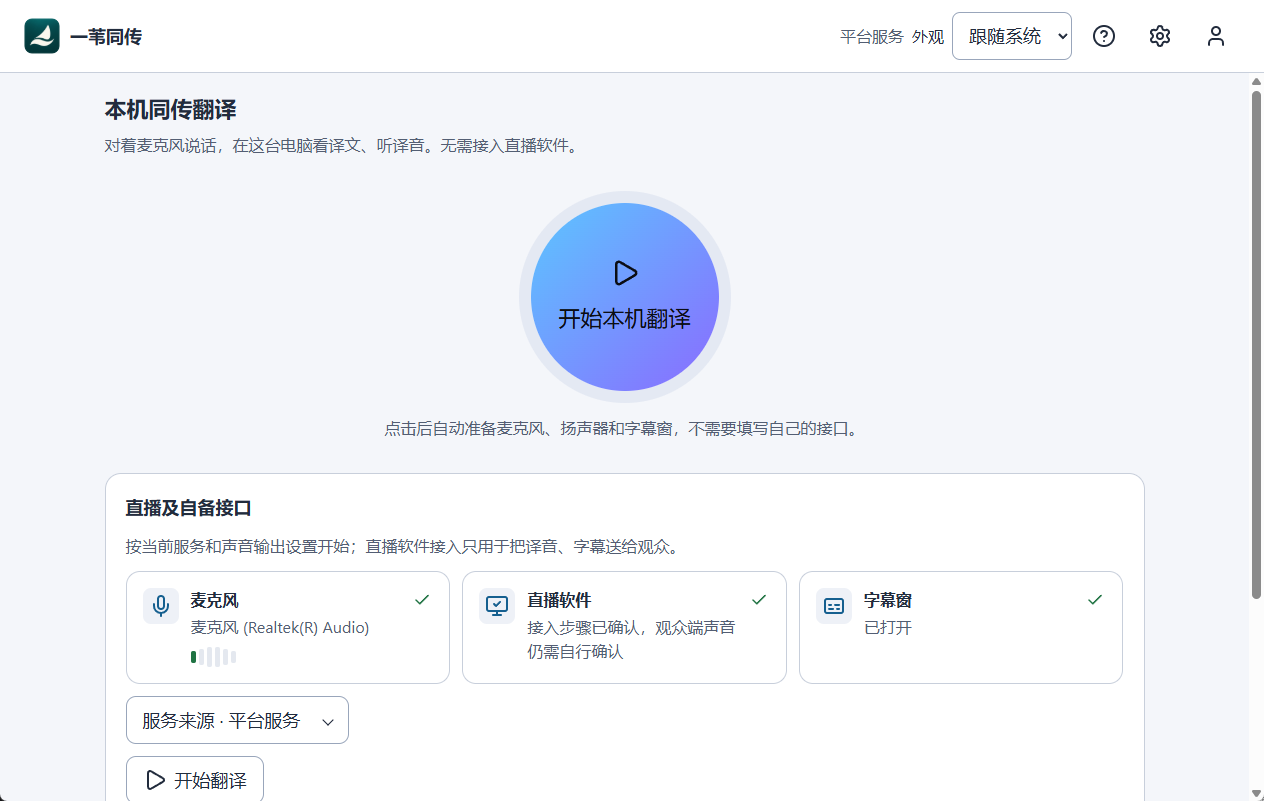
Task: Click the subtitle icon in 字幕窗 card
Action: tap(834, 606)
